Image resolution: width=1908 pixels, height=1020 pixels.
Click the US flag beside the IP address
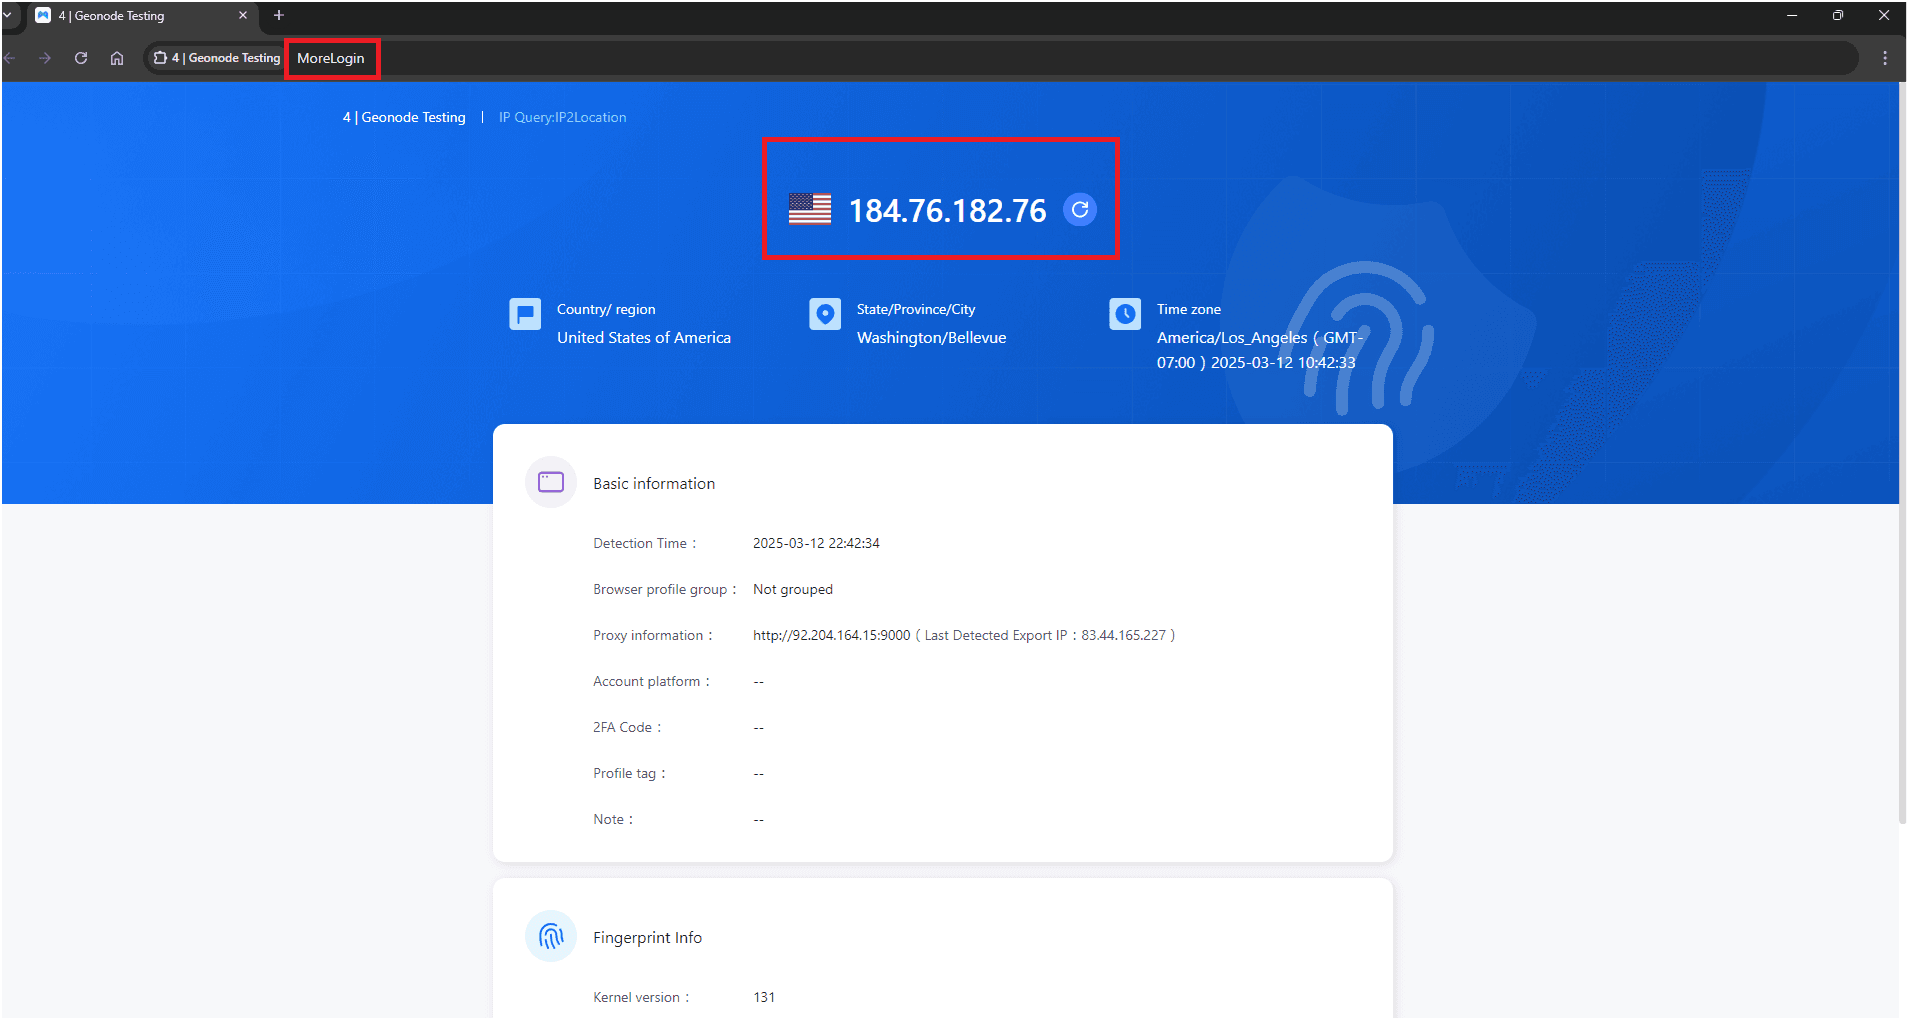(810, 209)
